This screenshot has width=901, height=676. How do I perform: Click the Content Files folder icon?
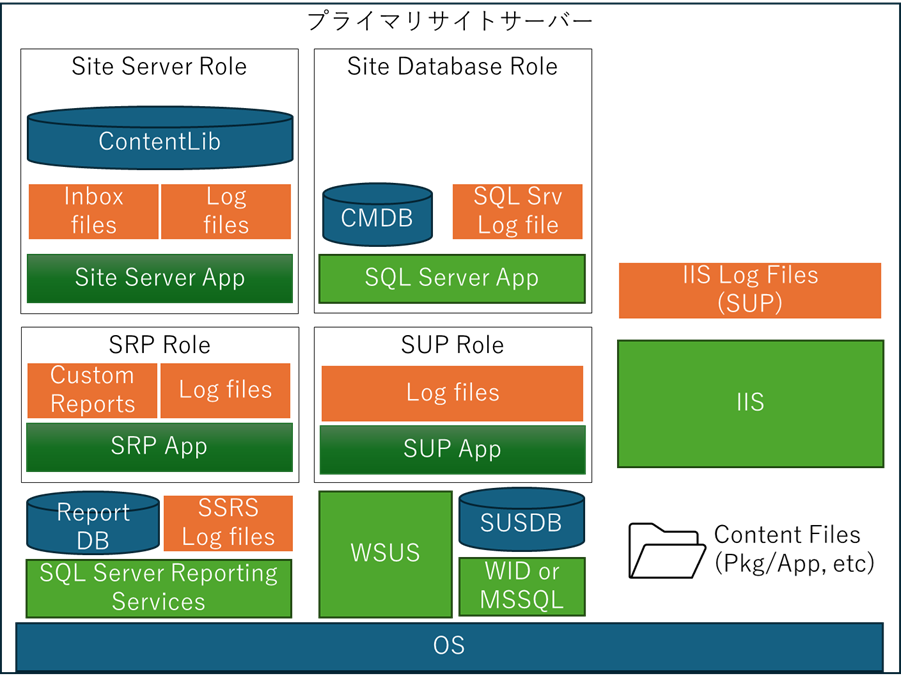click(x=667, y=551)
